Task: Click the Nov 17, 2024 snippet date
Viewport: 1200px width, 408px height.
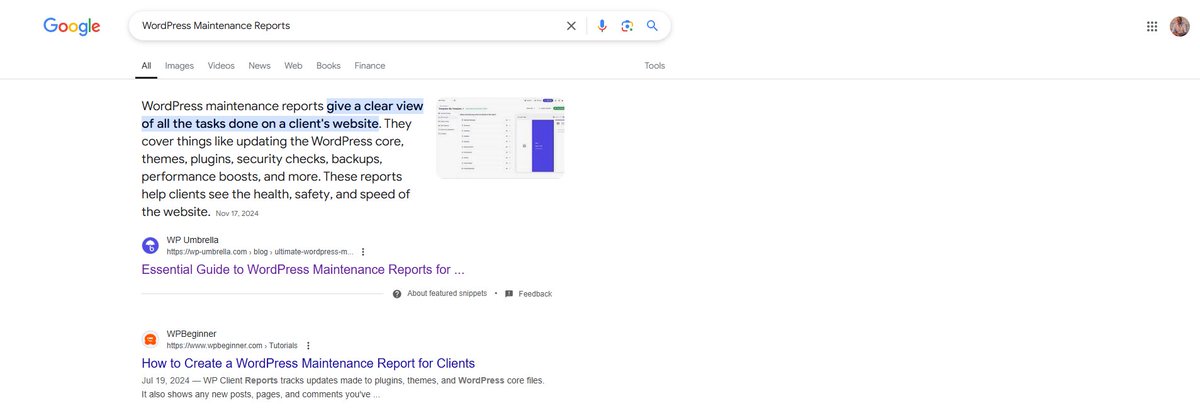Action: [x=237, y=213]
